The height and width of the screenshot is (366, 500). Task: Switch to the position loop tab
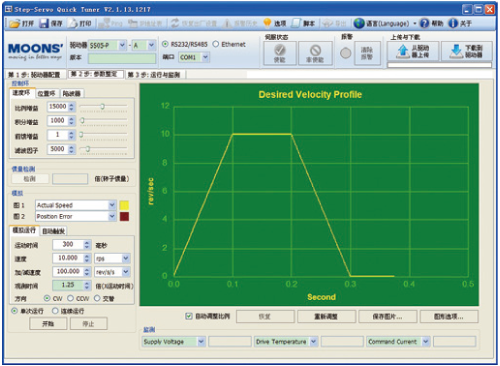tap(47, 94)
